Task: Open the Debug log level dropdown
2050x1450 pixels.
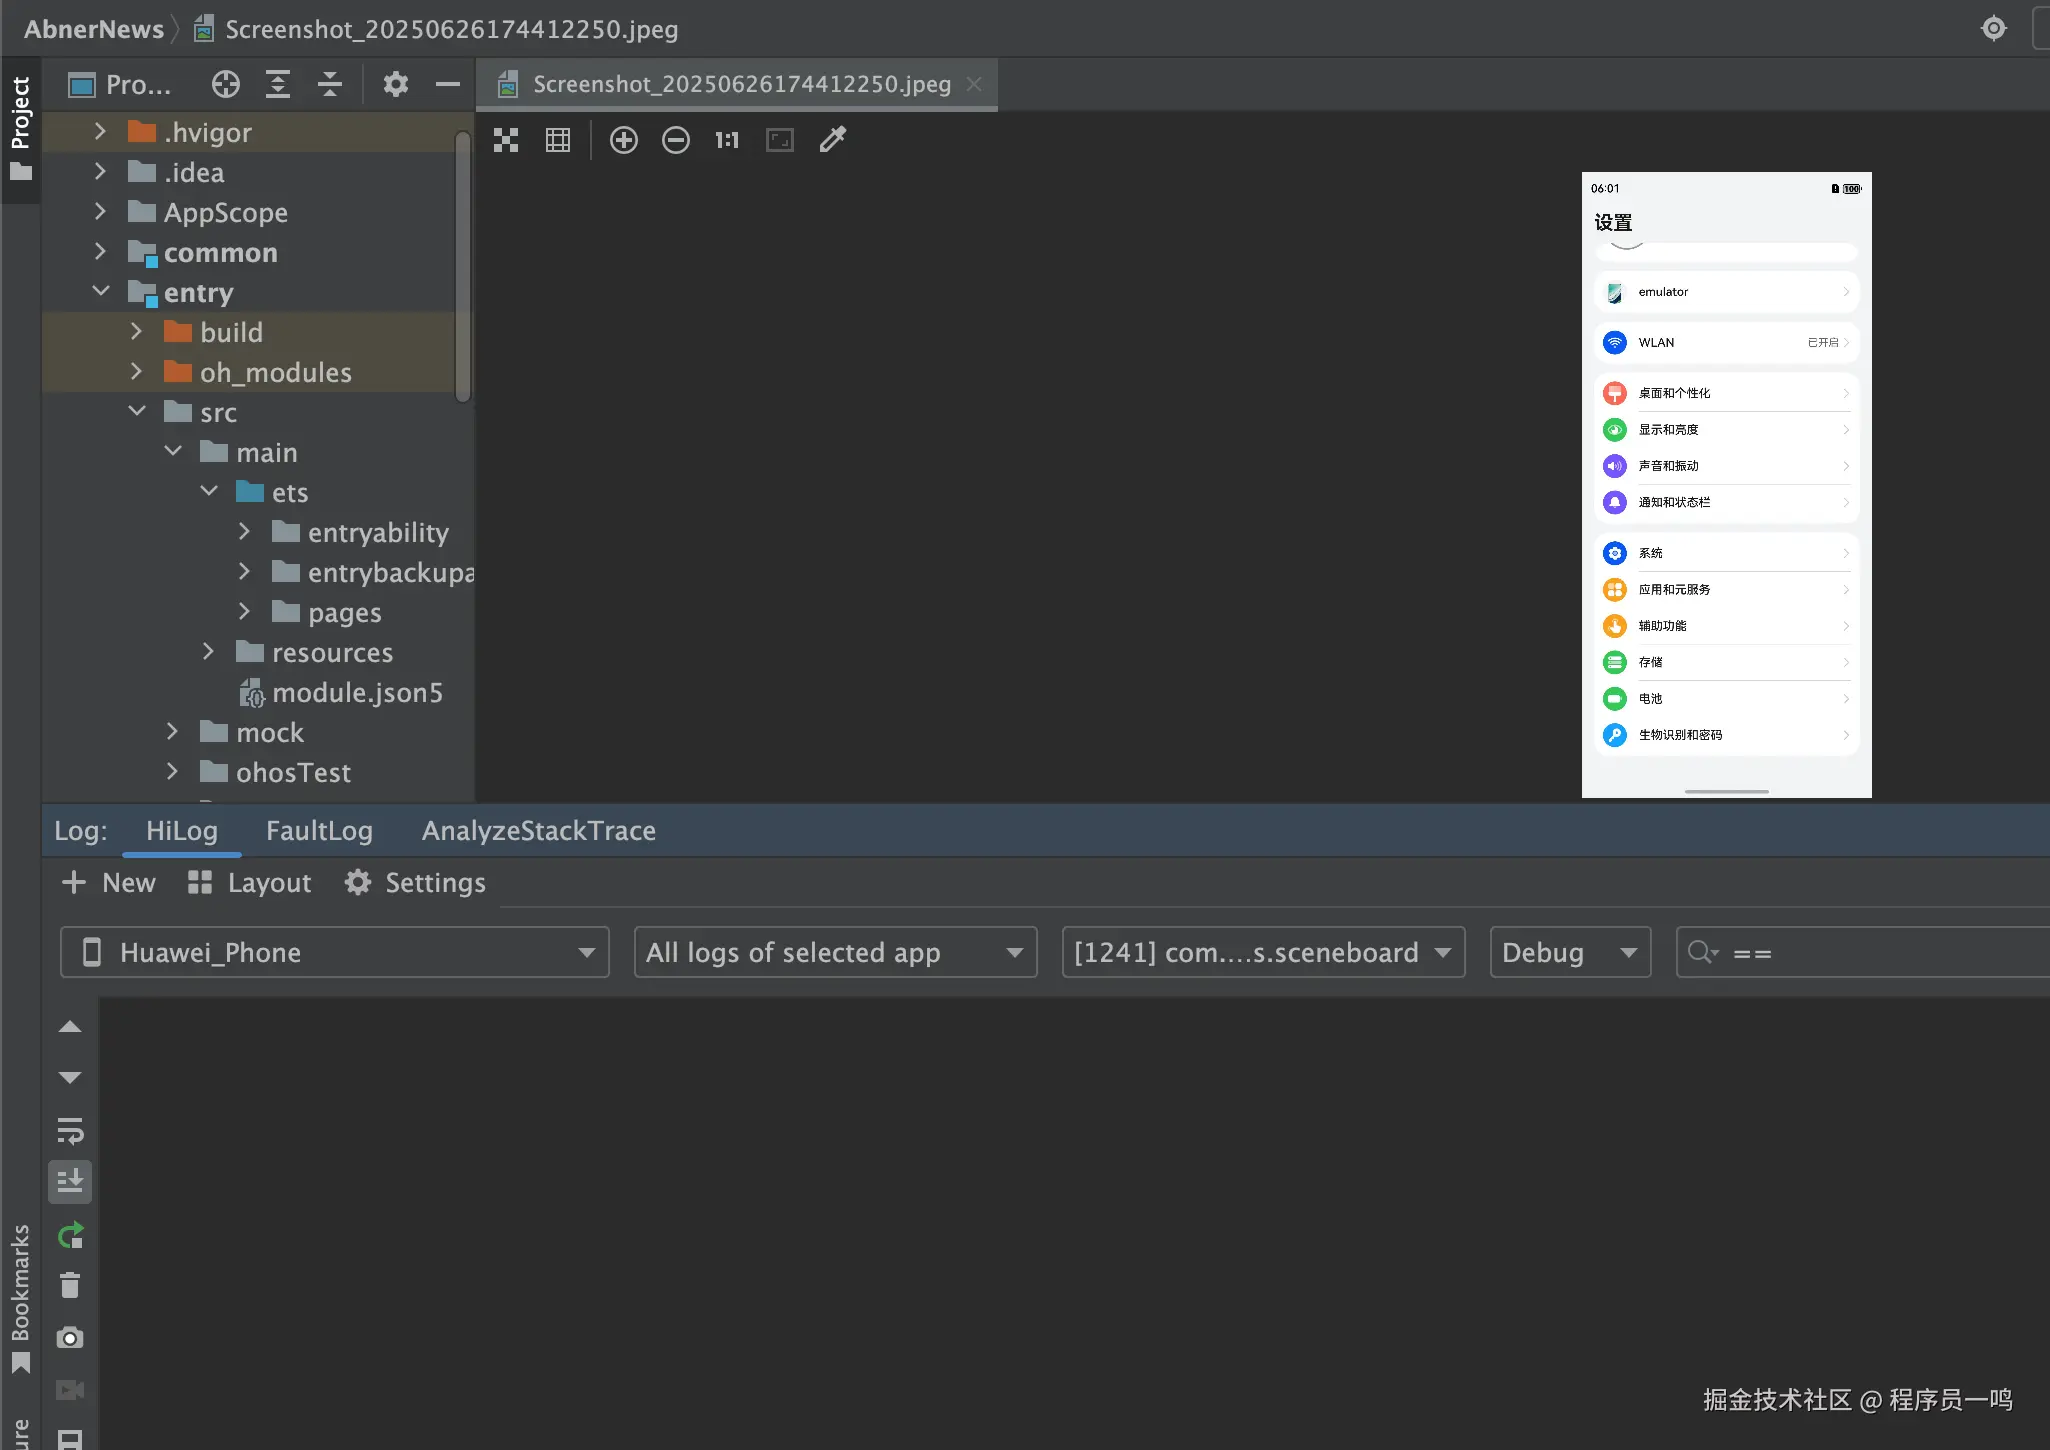Action: click(x=1569, y=952)
